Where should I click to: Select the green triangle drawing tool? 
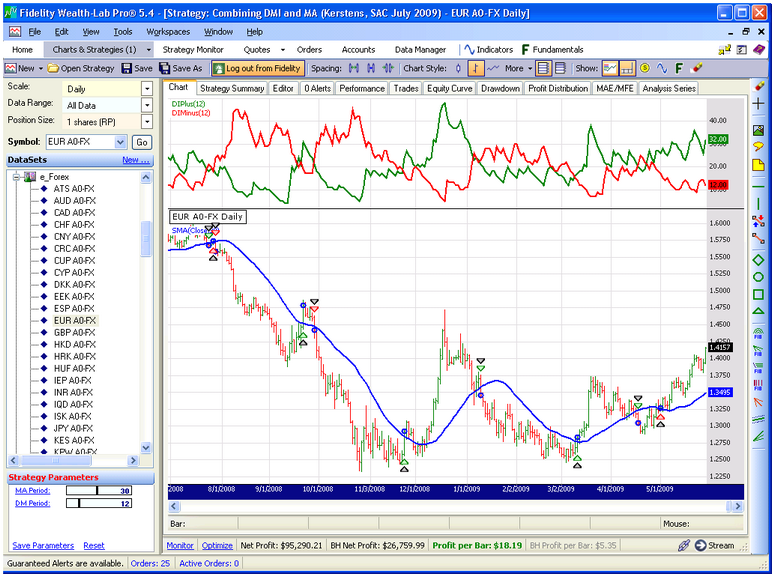(x=758, y=312)
